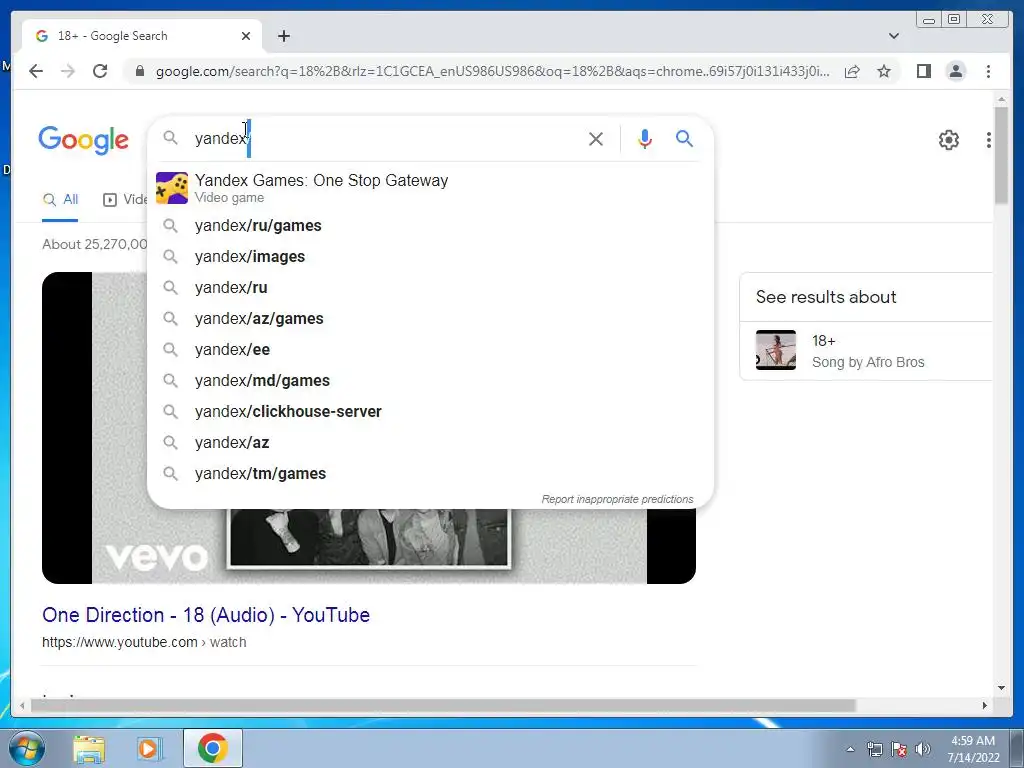This screenshot has height=768, width=1024.
Task: Pick the 'yandex/az/games' suggestion
Action: pyautogui.click(x=430, y=319)
